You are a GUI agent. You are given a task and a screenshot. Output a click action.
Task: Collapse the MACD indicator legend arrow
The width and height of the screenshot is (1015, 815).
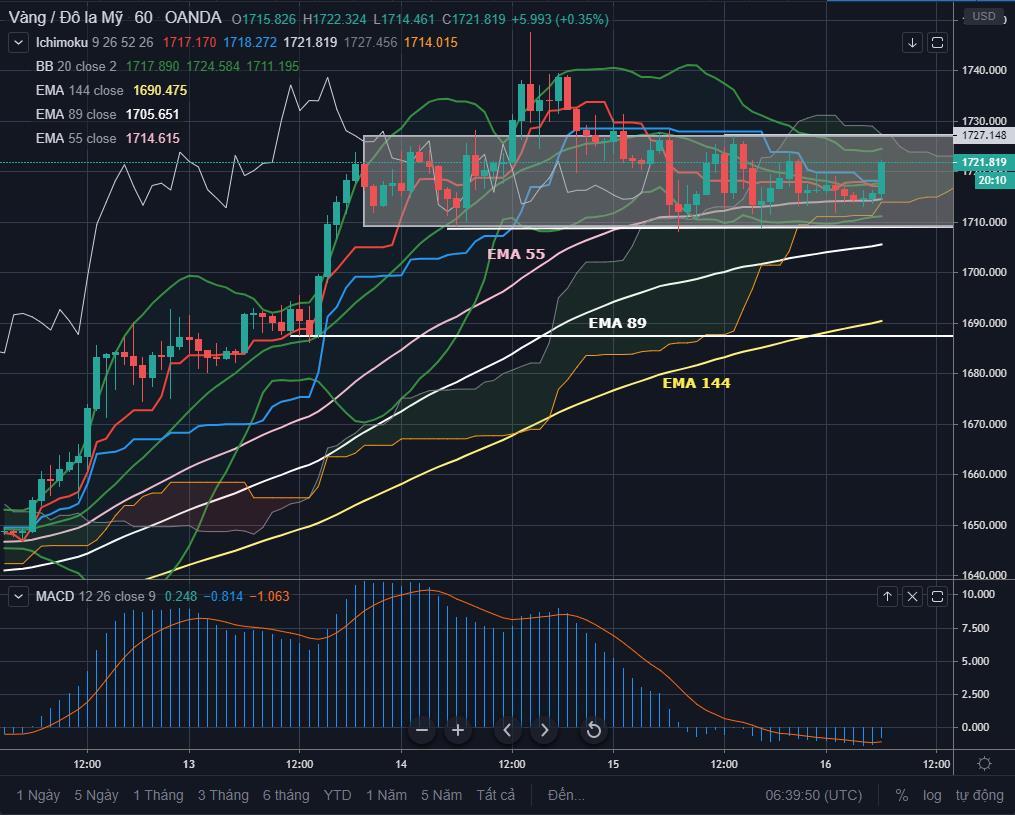[x=18, y=596]
